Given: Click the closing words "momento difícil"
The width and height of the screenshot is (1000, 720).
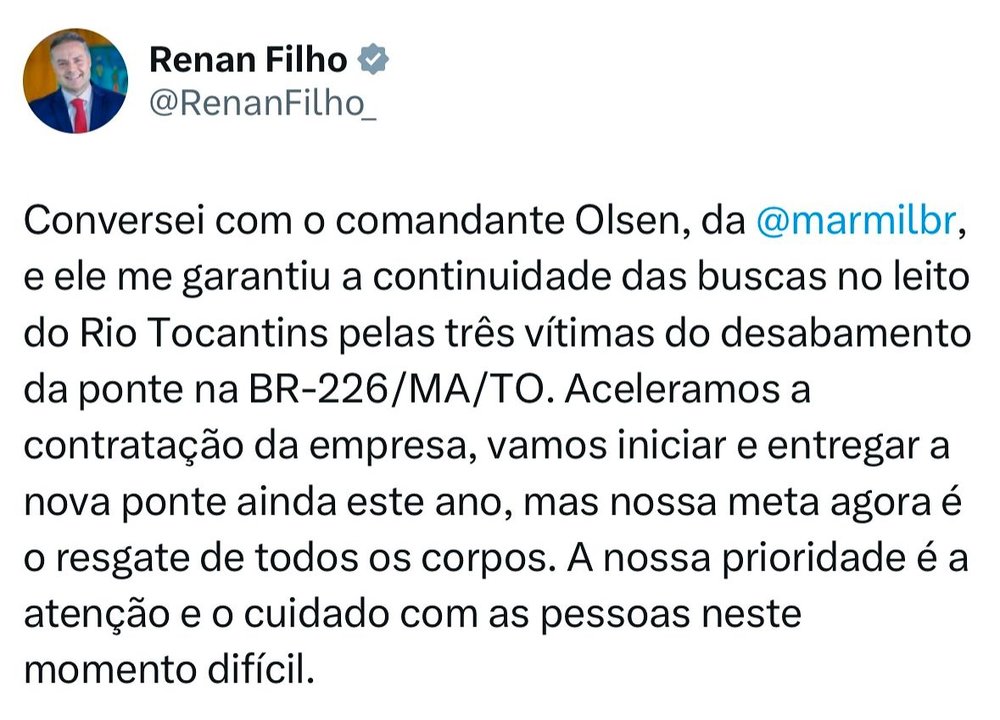Looking at the screenshot, I should [x=170, y=671].
